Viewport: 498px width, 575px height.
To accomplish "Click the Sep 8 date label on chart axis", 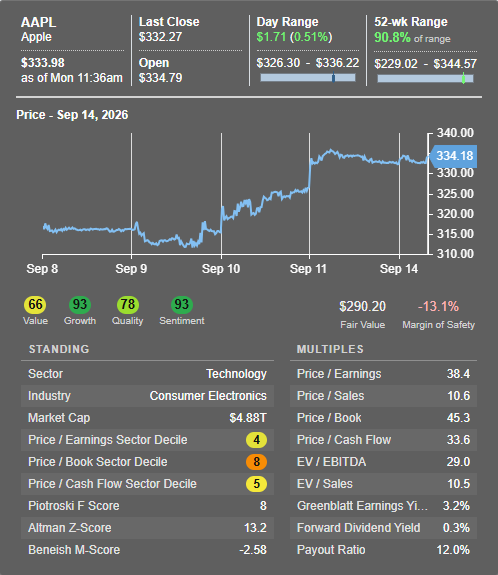I will [x=42, y=269].
